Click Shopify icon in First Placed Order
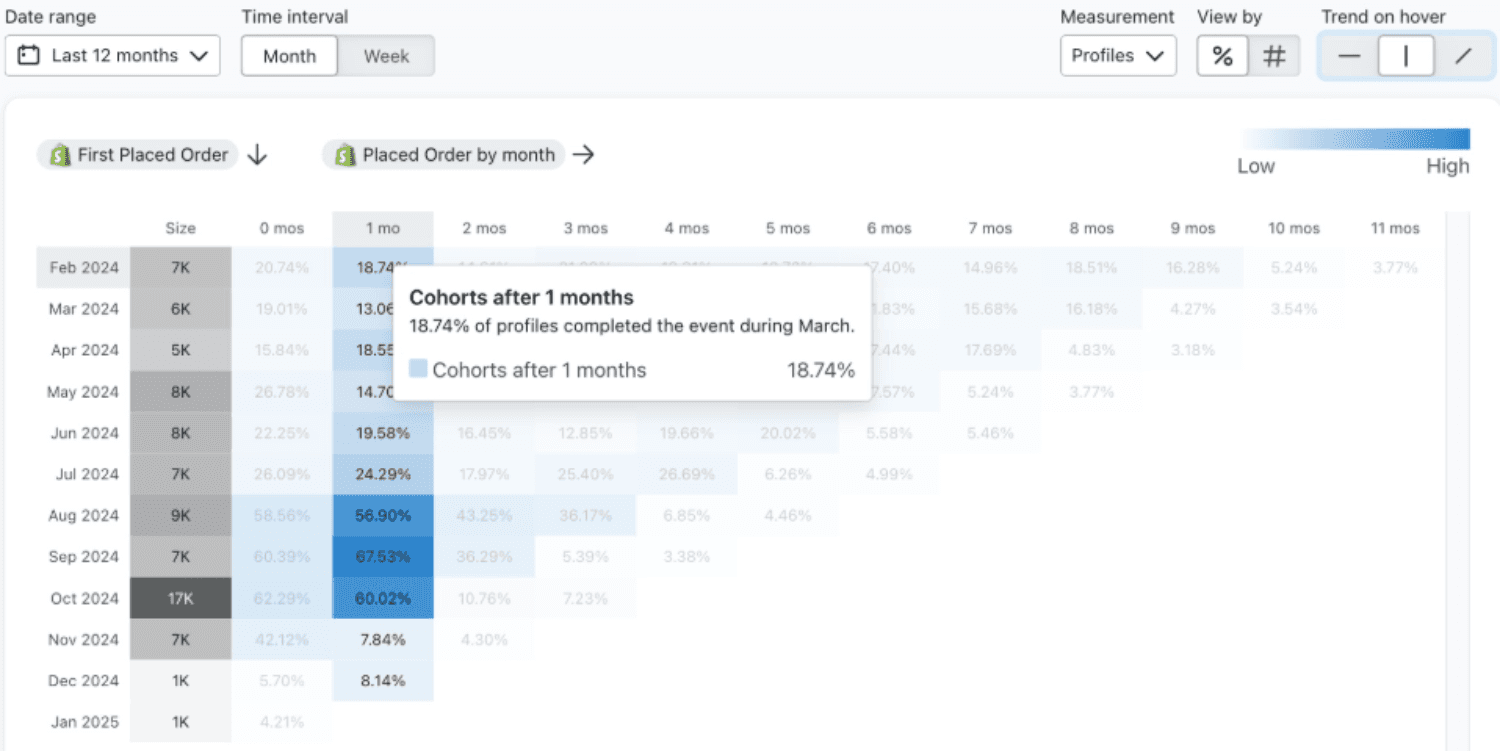This screenshot has height=751, width=1500. point(60,155)
